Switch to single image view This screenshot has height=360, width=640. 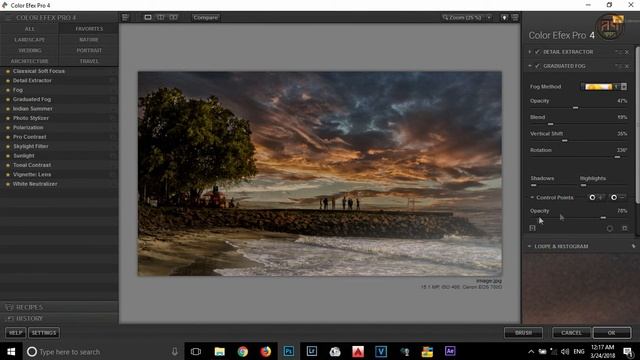[x=148, y=18]
